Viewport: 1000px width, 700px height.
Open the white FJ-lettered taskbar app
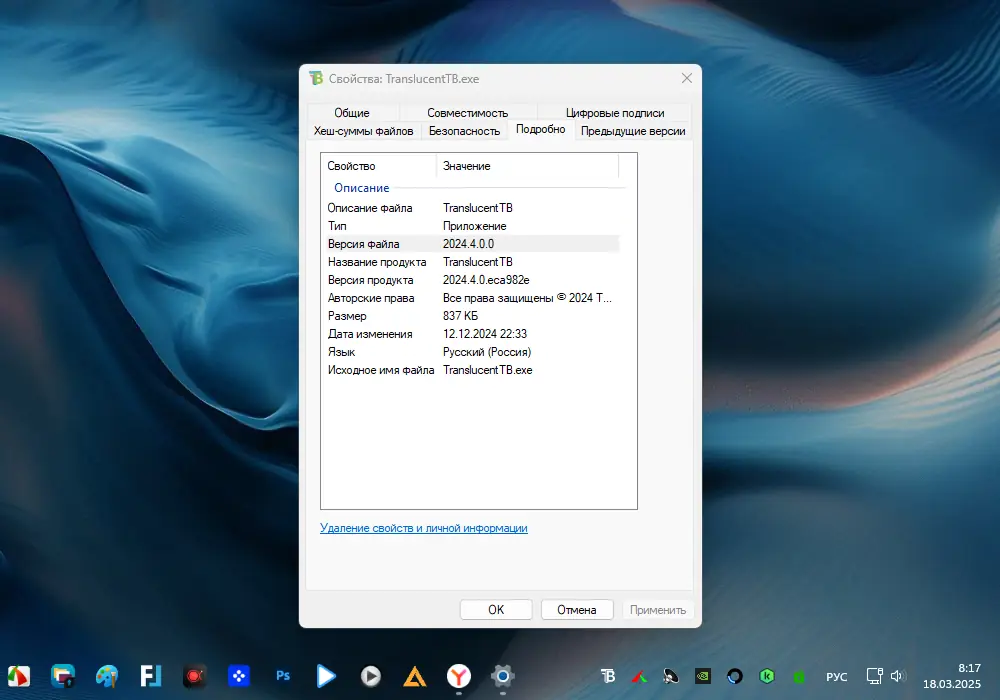(x=151, y=676)
